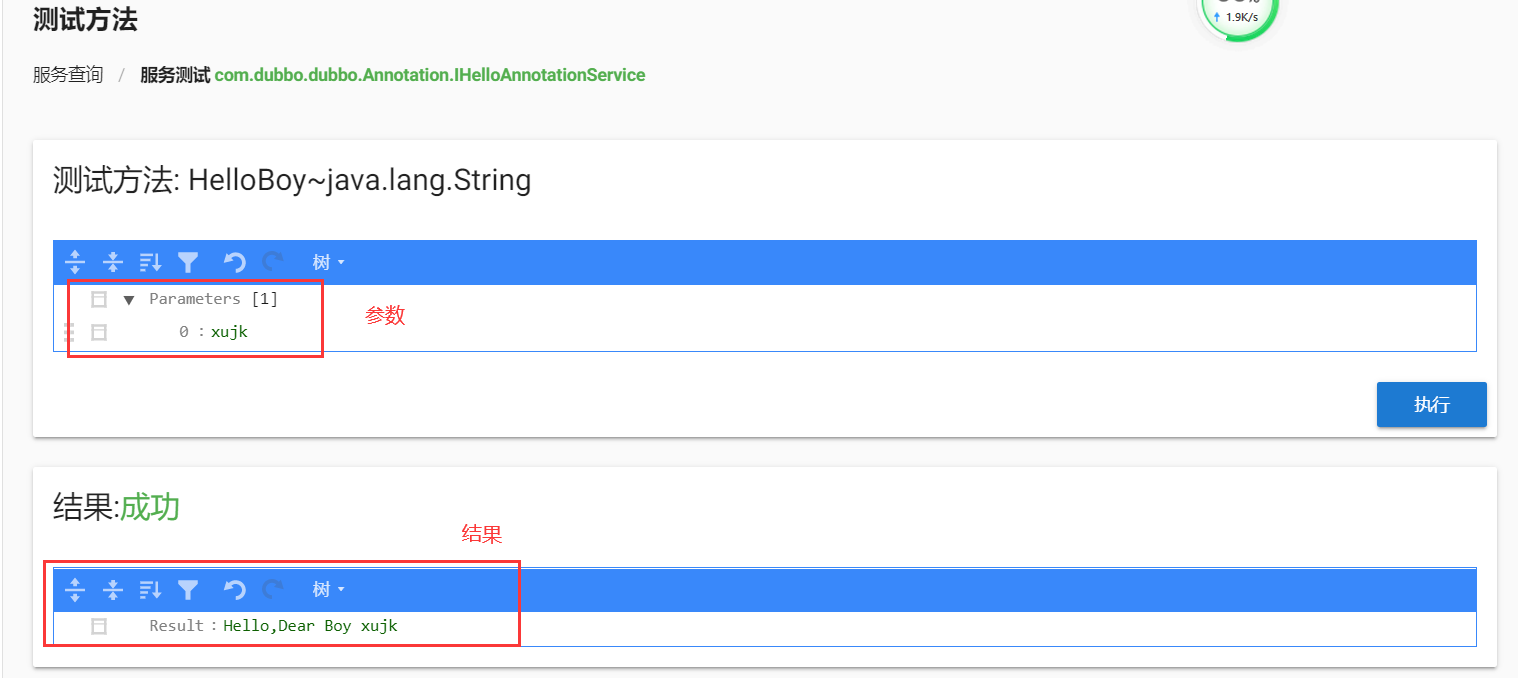Expand all fields in parameters editor

[75, 262]
